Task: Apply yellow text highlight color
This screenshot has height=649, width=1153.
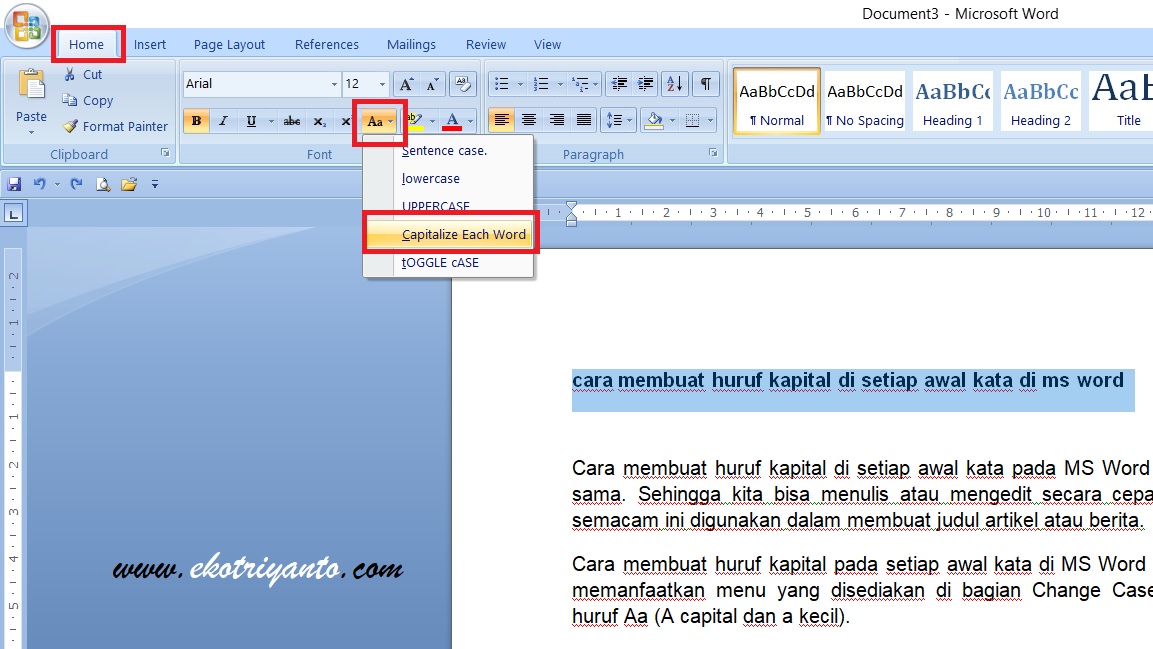Action: [416, 121]
